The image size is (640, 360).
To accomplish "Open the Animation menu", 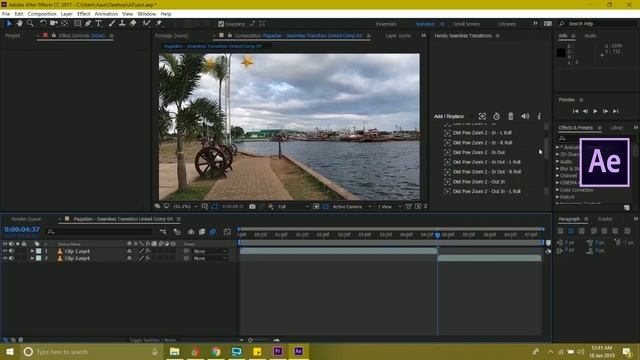I will [x=106, y=14].
